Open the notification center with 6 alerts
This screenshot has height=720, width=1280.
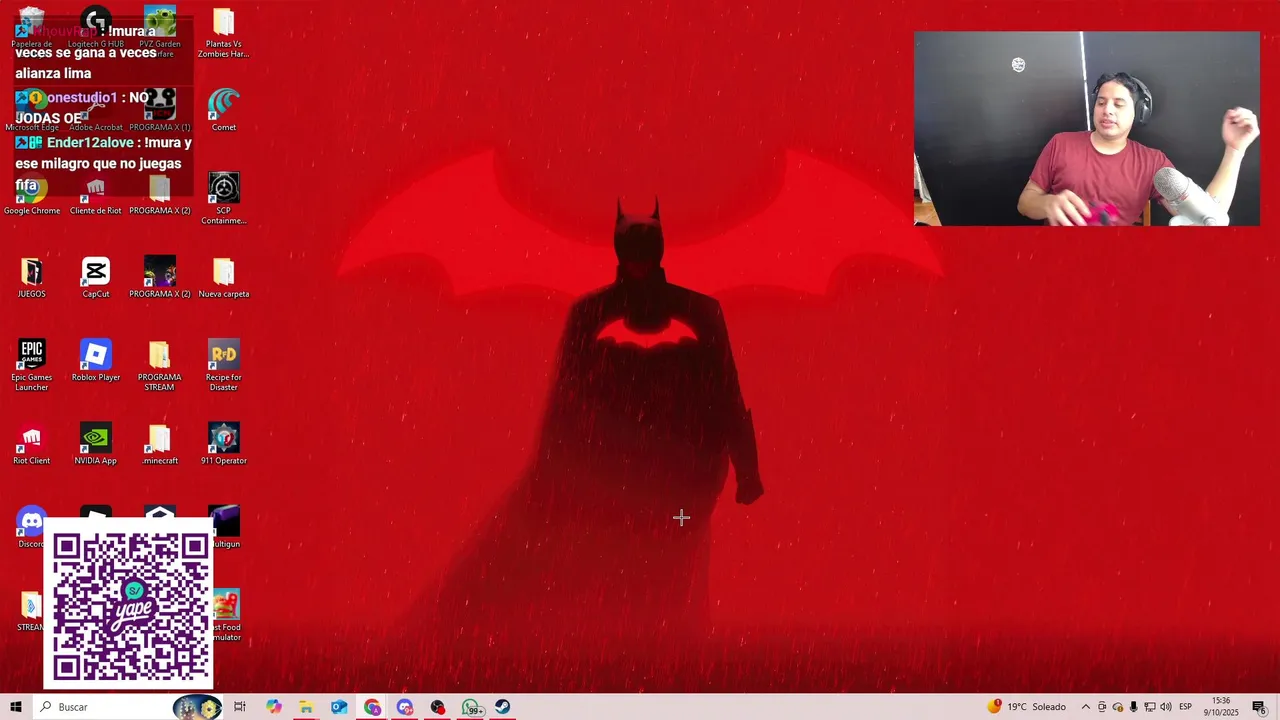[x=1259, y=707]
